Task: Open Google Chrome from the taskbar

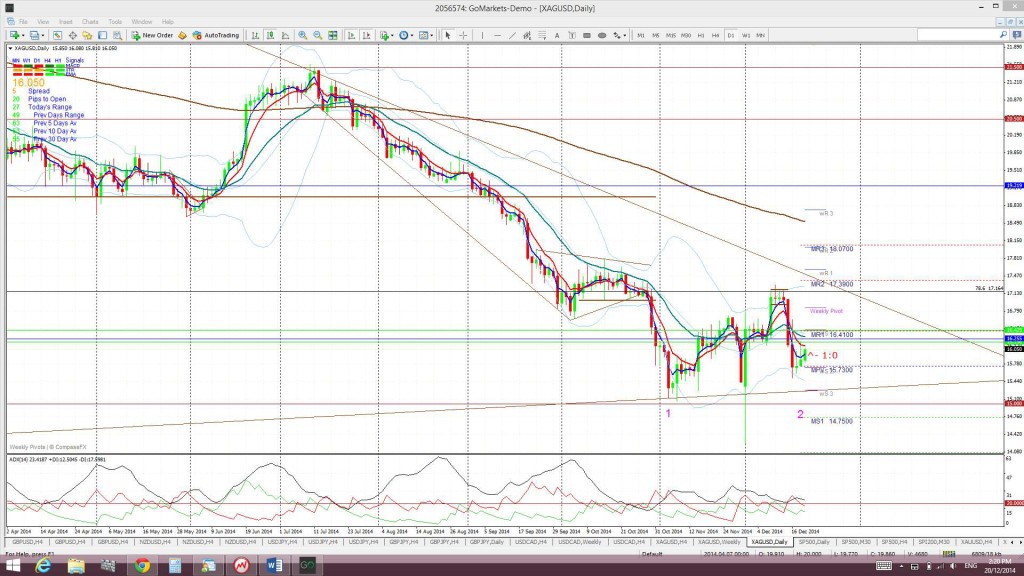Action: pyautogui.click(x=142, y=566)
